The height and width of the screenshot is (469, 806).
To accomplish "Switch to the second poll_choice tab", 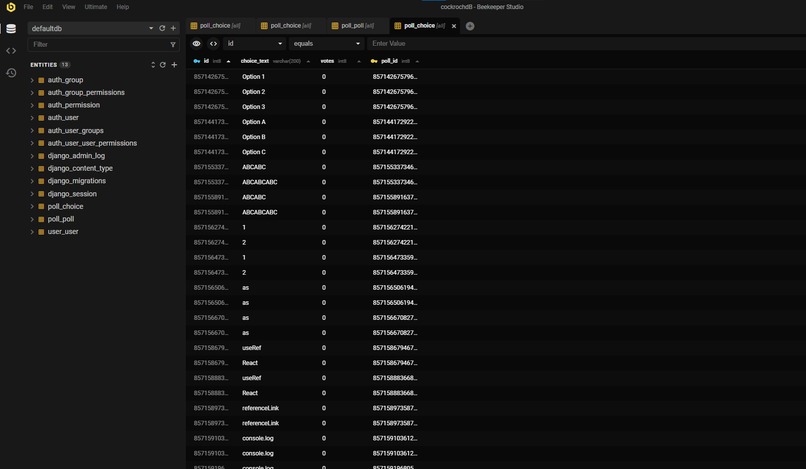I will pyautogui.click(x=290, y=26).
